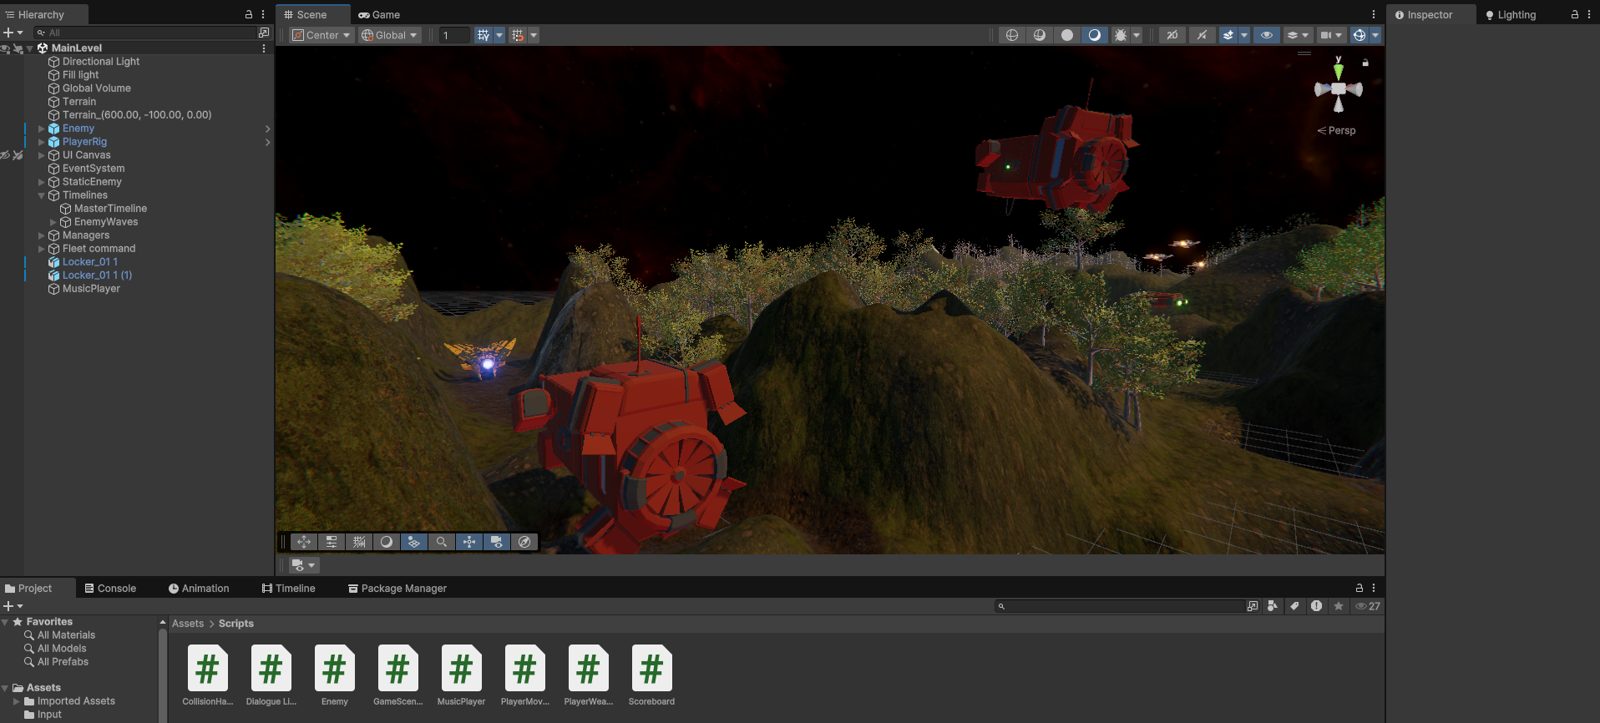Open the Global rotation handle dropdown
The height and width of the screenshot is (723, 1600).
tap(389, 35)
